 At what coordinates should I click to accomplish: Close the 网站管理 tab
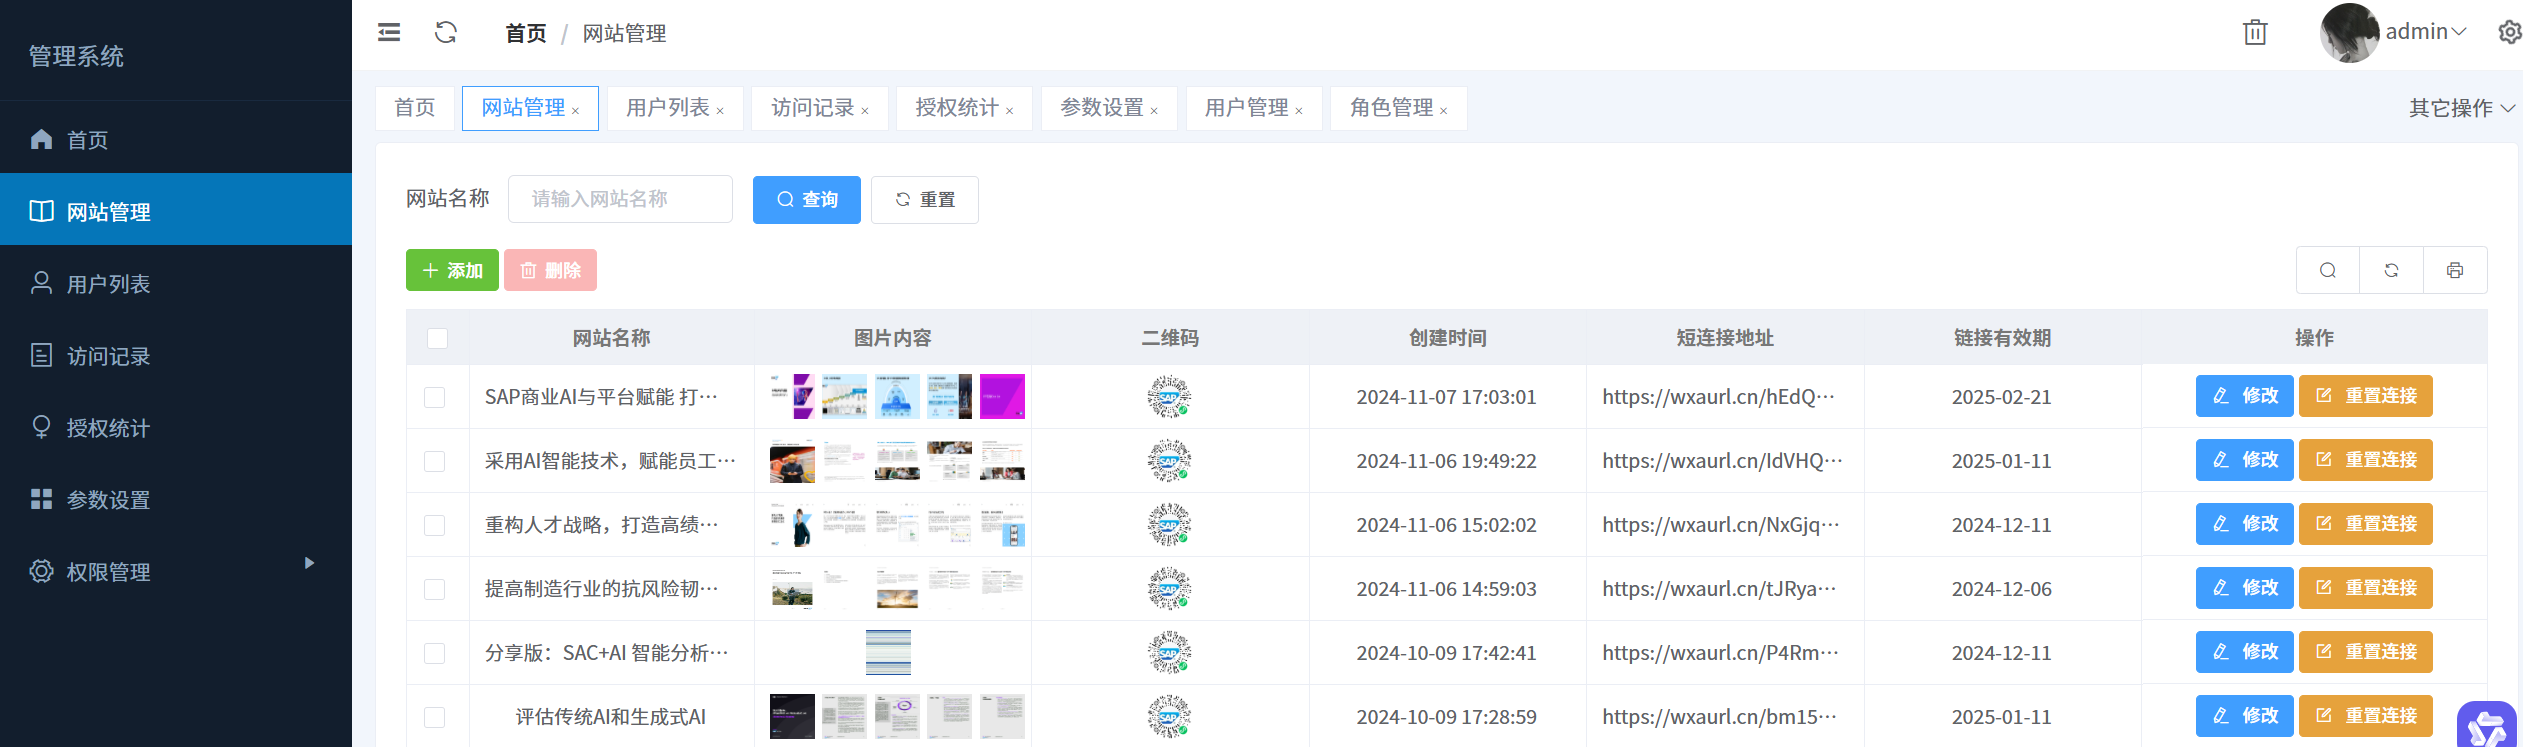click(576, 111)
